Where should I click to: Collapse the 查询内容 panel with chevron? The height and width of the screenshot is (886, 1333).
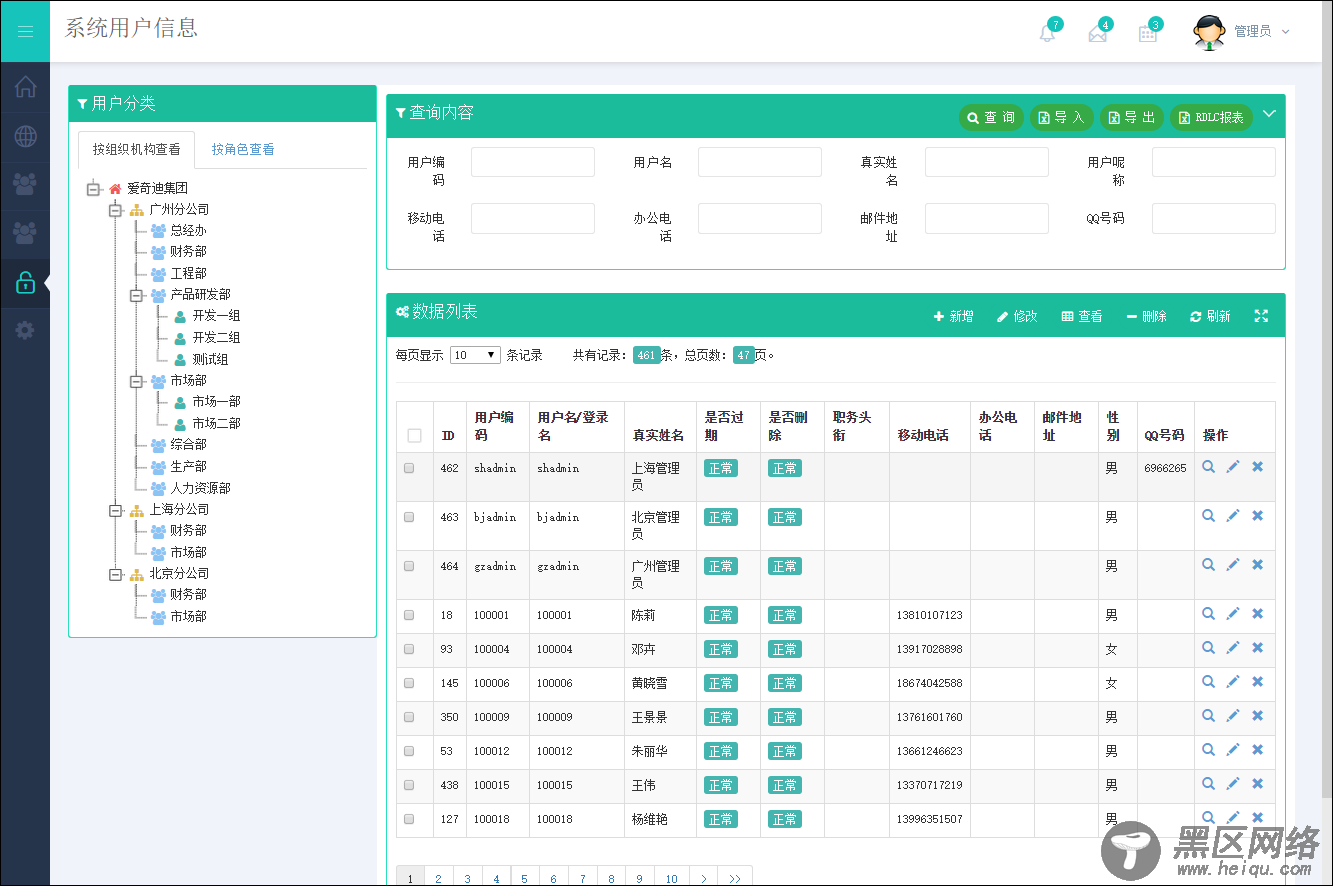point(1269,114)
